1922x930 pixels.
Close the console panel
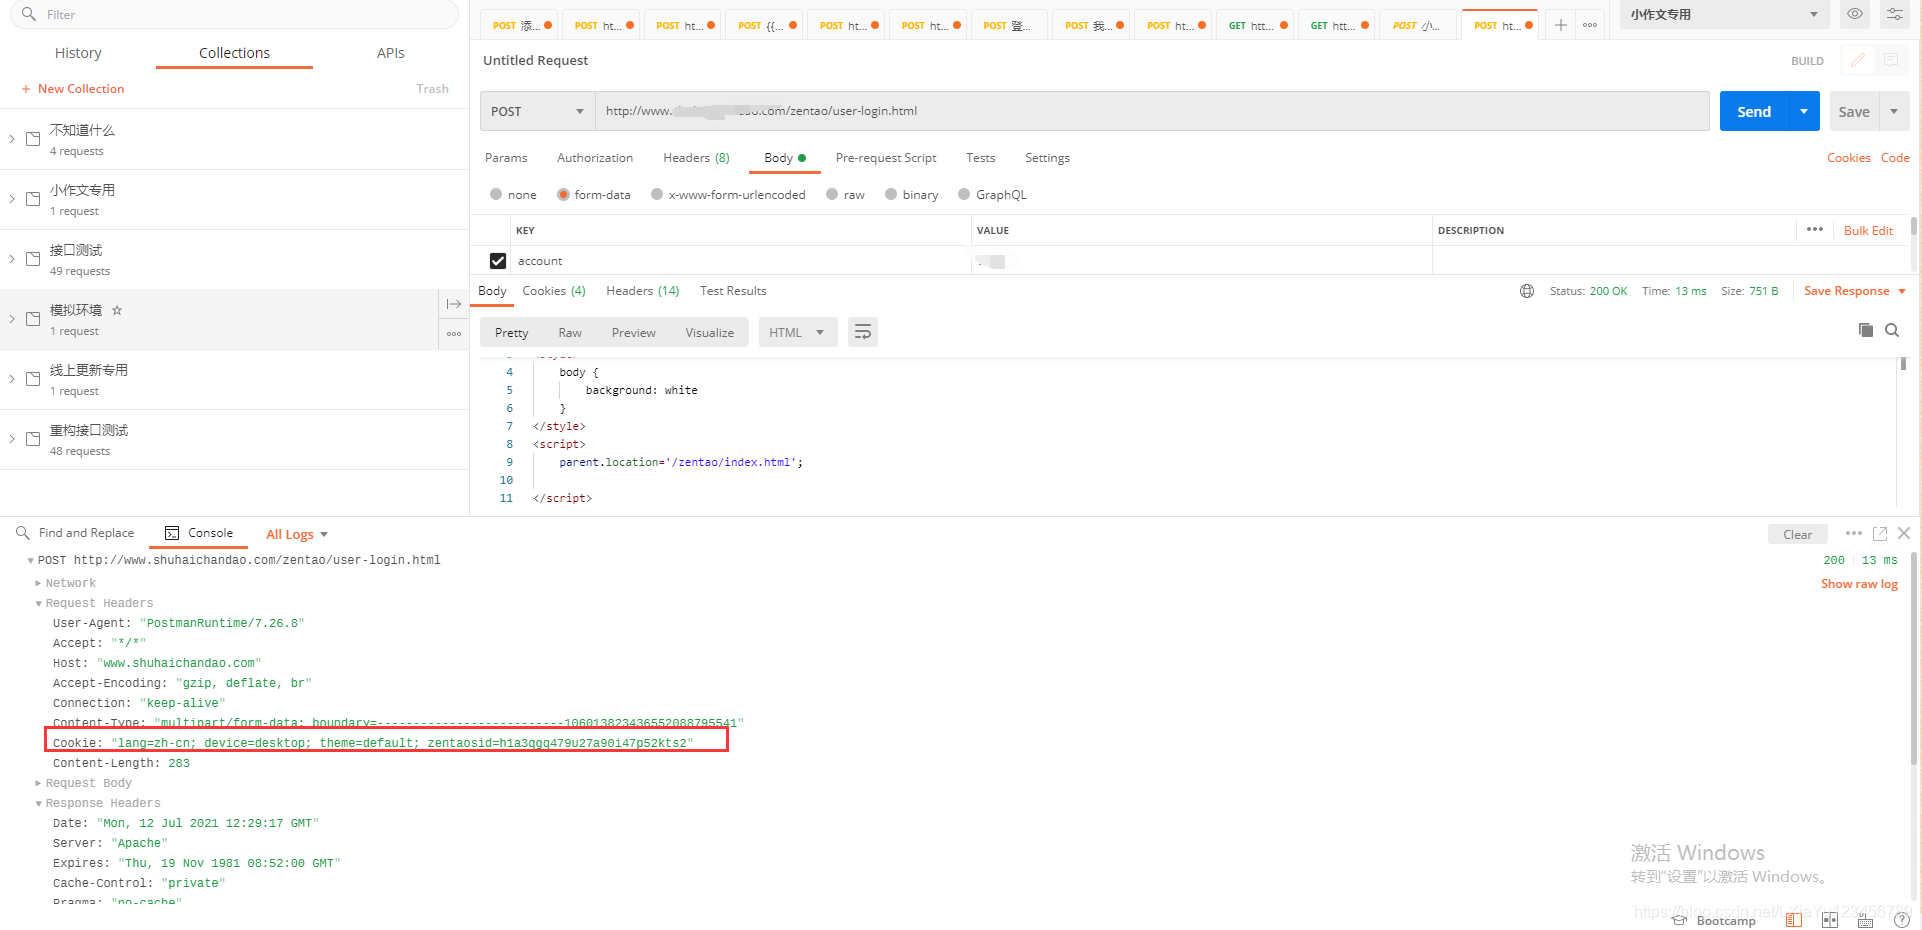tap(1904, 533)
